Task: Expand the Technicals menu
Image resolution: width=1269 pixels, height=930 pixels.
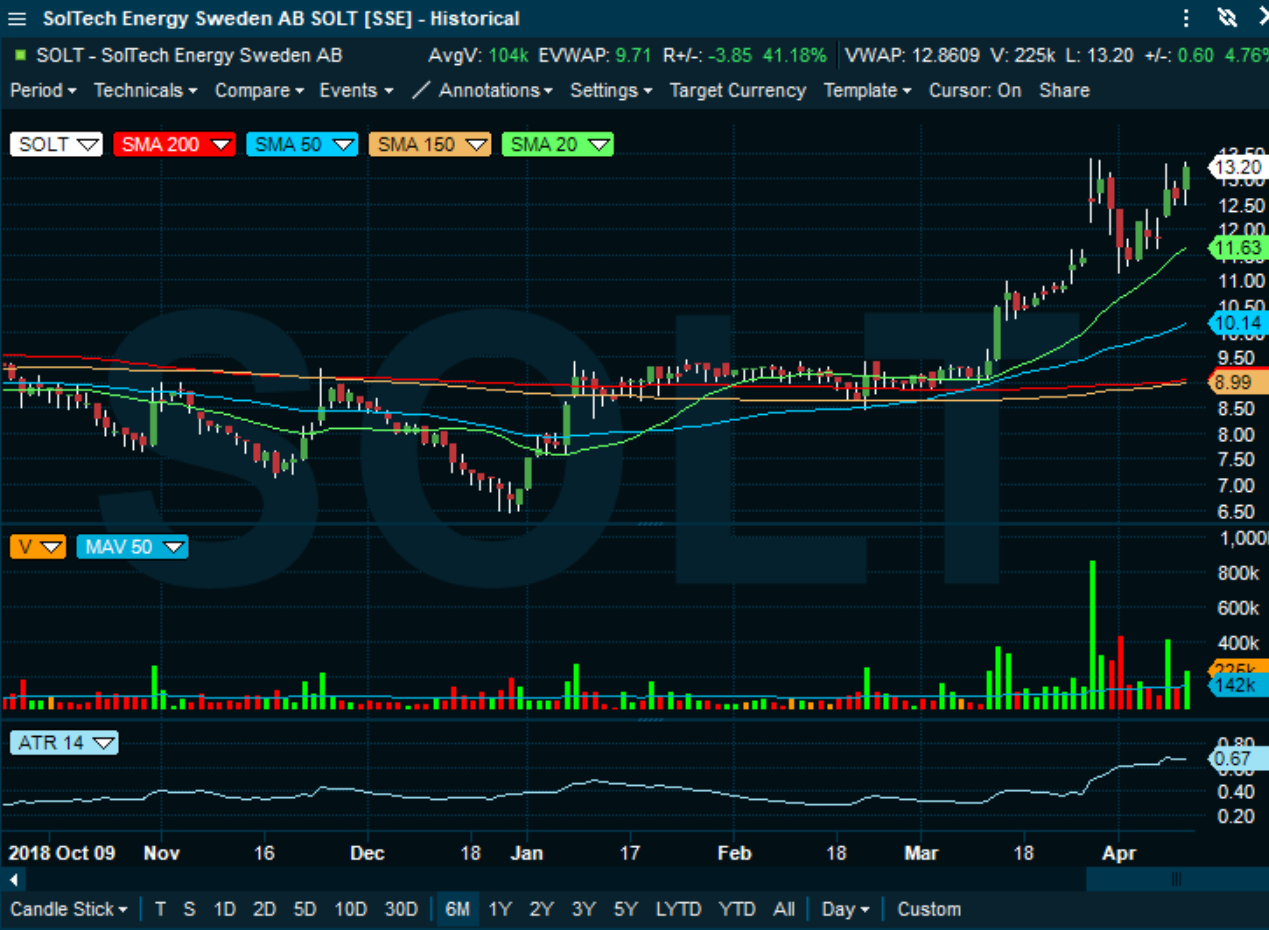Action: (x=145, y=90)
